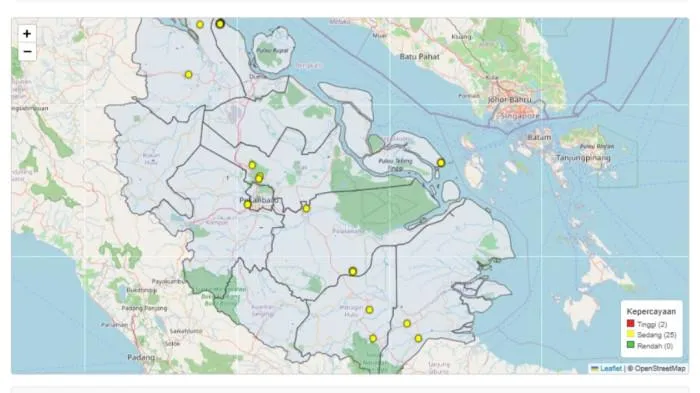The height and width of the screenshot is (393, 700).
Task: Select the yellow marker at Pekanbaru city
Action: [x=247, y=205]
